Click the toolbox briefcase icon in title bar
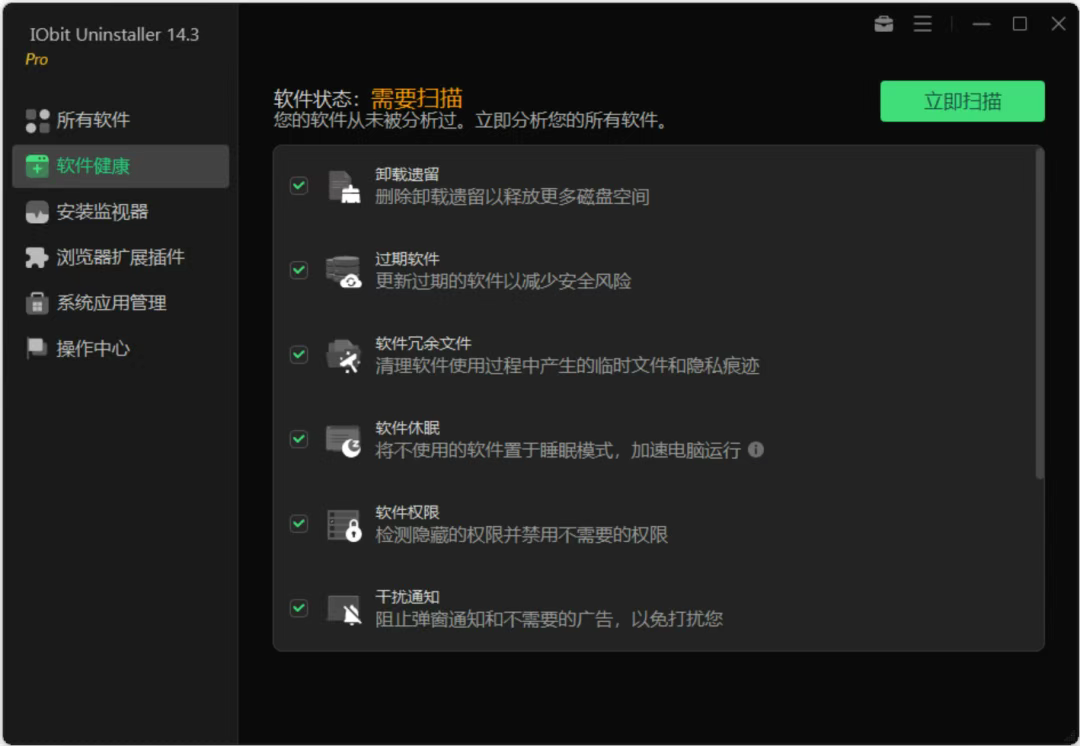The height and width of the screenshot is (746, 1080). coord(884,24)
